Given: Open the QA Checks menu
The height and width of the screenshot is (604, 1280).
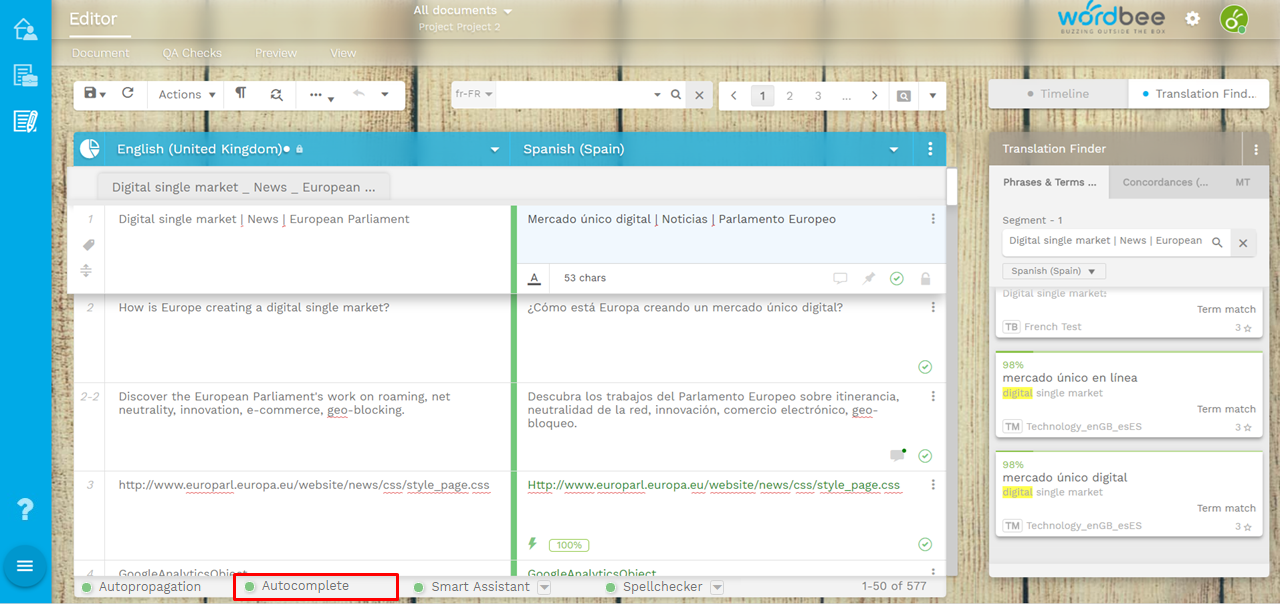Looking at the screenshot, I should coord(192,53).
